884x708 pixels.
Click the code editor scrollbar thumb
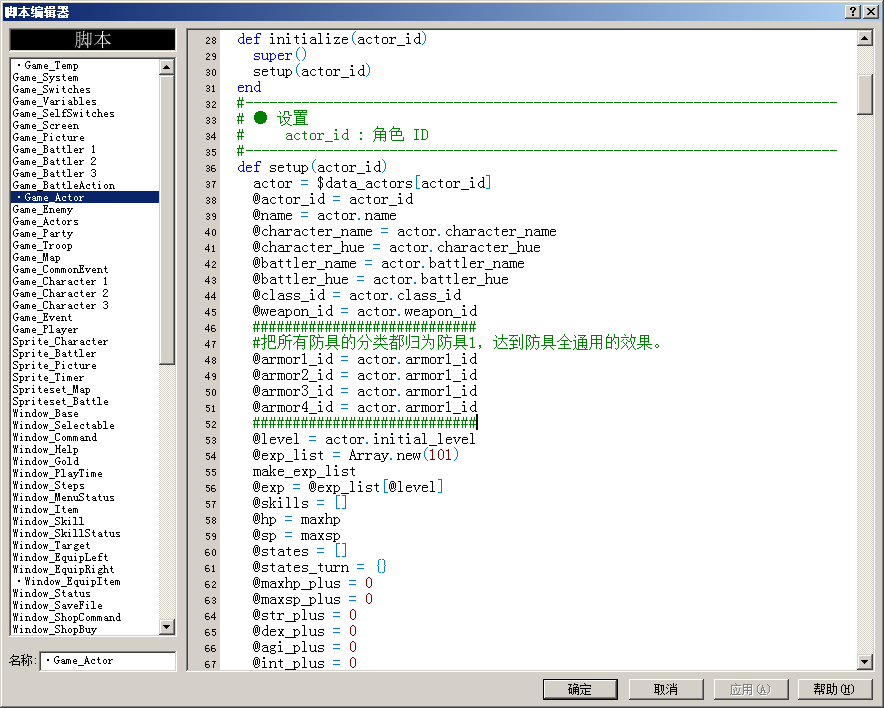pyautogui.click(x=864, y=94)
